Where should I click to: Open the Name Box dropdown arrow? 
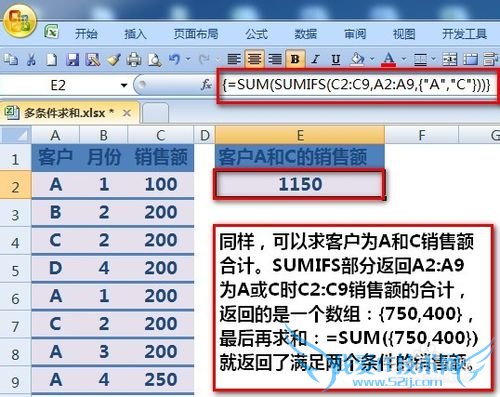click(x=124, y=86)
